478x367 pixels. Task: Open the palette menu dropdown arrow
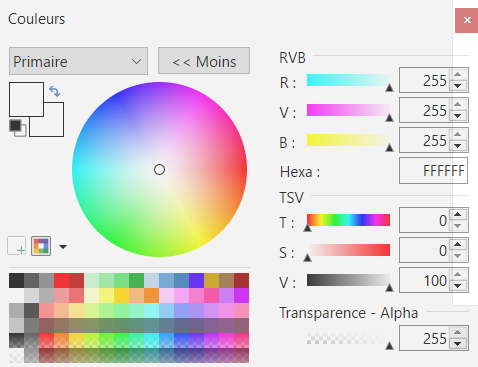pos(63,247)
